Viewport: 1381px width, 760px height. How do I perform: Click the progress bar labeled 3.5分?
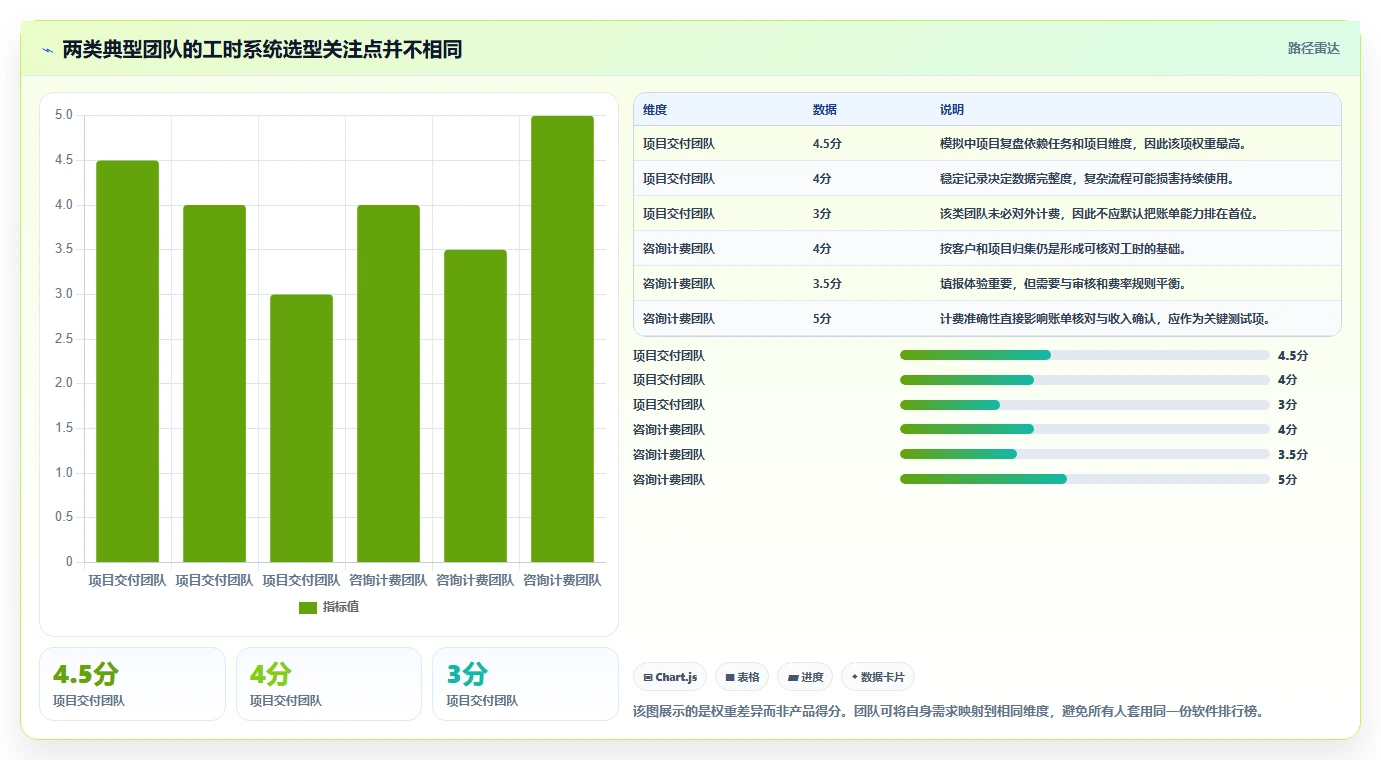click(x=1085, y=454)
